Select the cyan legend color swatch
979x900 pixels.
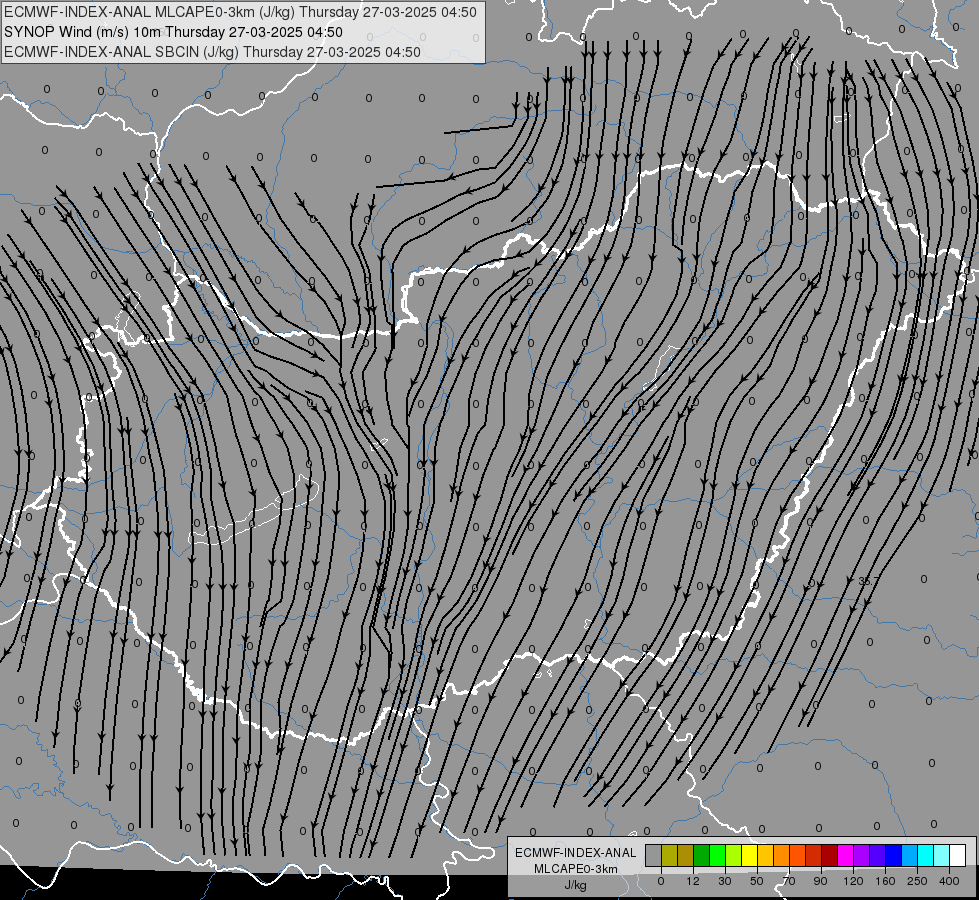(x=925, y=855)
